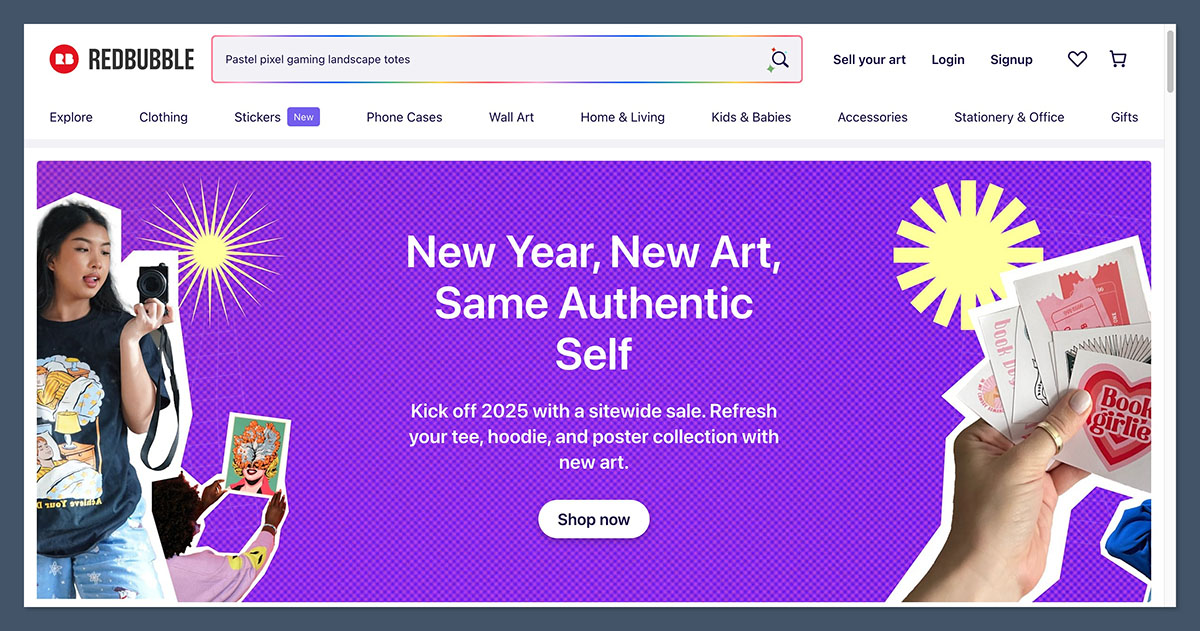Click the page's vertical scrollbar
1200x631 pixels.
click(1170, 60)
